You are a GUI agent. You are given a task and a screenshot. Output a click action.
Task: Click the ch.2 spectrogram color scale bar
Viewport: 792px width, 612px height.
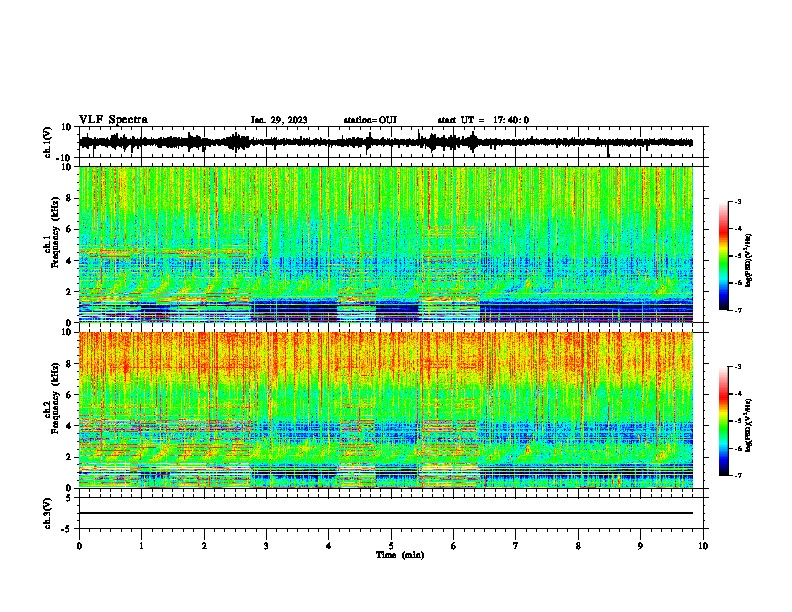point(723,421)
